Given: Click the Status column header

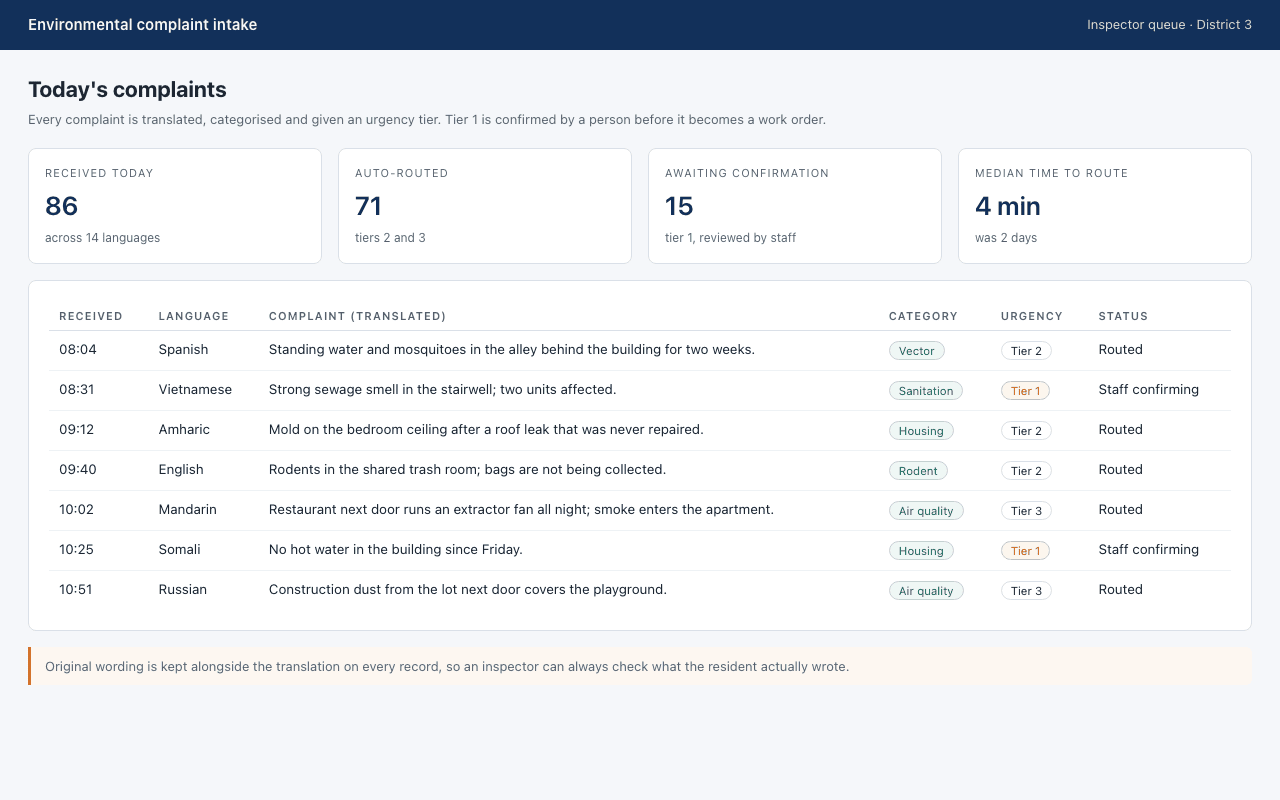Looking at the screenshot, I should pyautogui.click(x=1123, y=316).
